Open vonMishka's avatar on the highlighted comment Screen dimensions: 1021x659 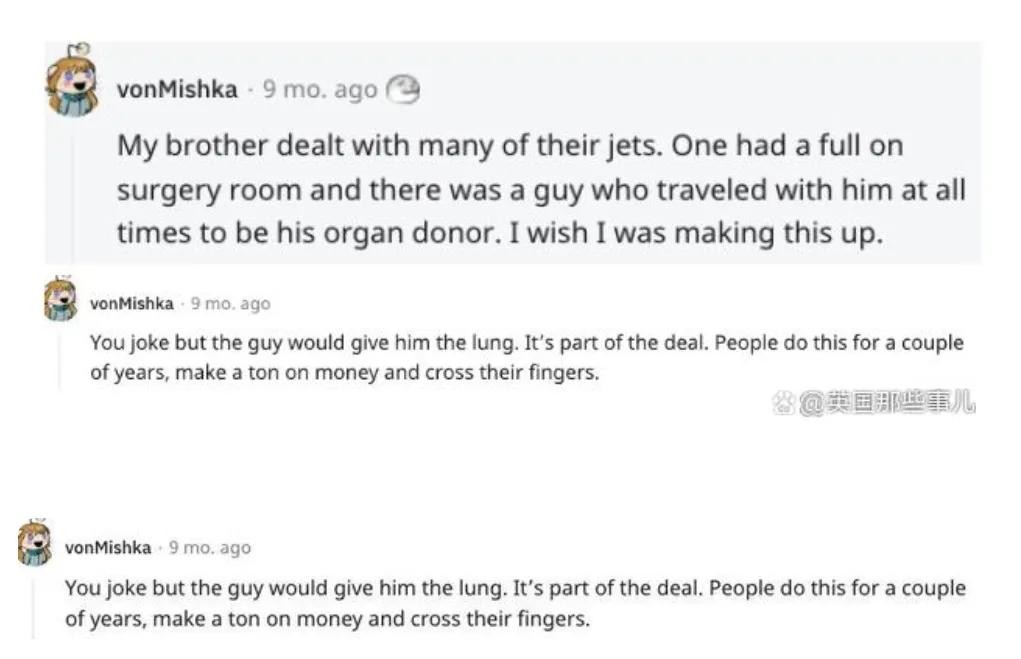(71, 81)
